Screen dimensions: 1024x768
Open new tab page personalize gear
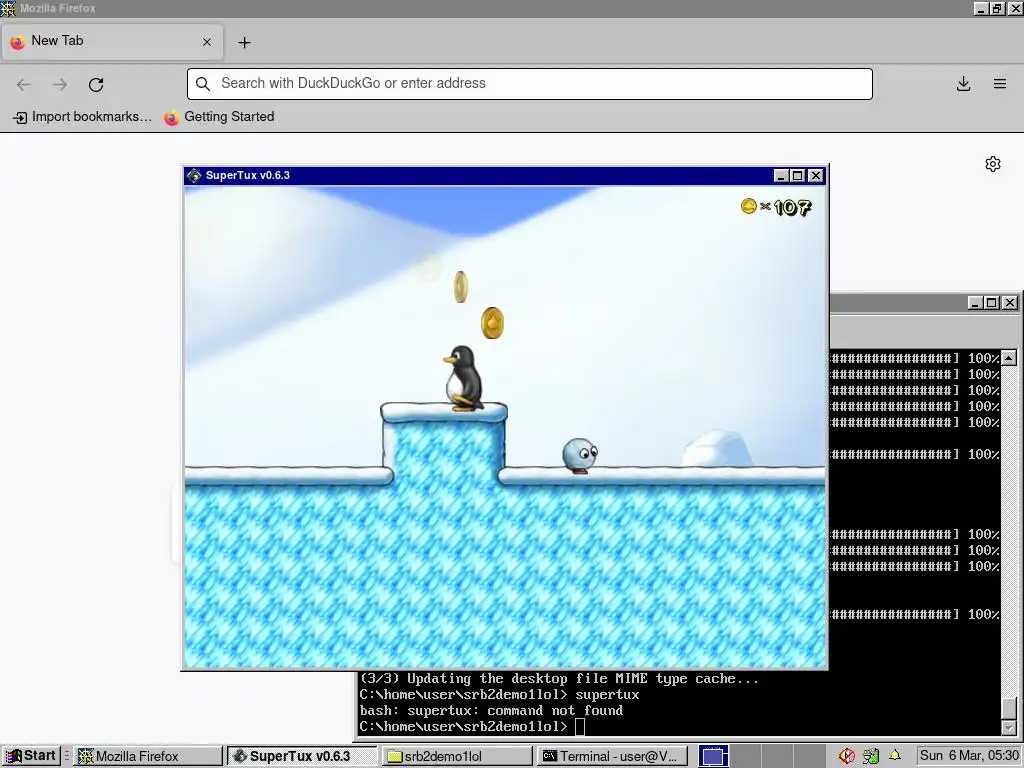click(x=993, y=164)
